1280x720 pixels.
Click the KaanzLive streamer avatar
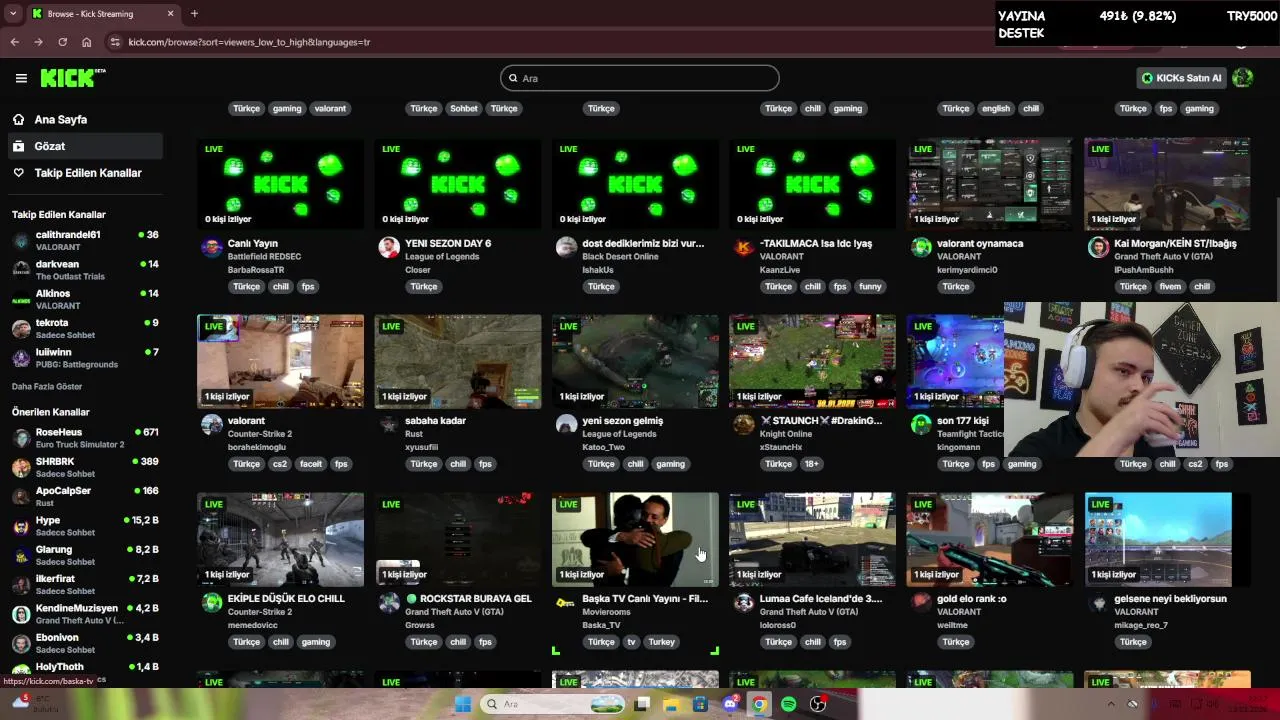744,248
